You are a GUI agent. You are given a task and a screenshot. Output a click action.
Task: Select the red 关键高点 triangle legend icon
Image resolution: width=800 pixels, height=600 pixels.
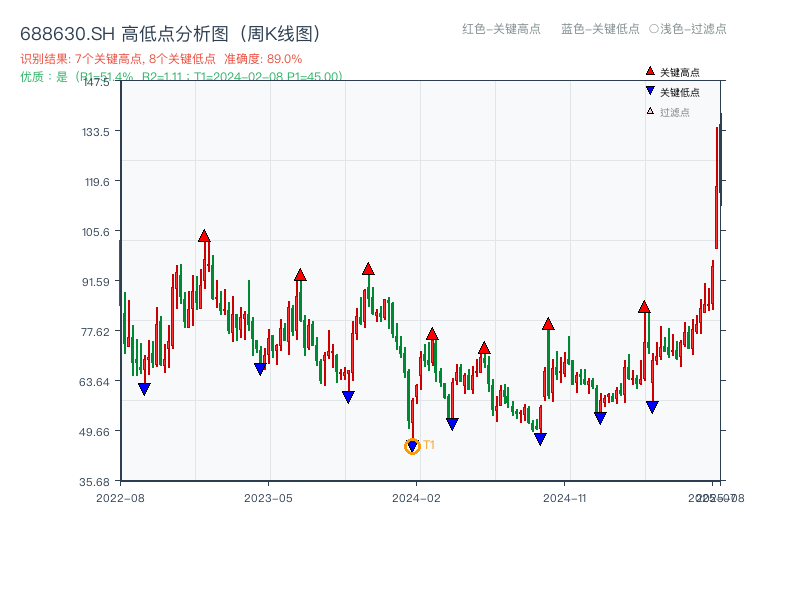650,71
